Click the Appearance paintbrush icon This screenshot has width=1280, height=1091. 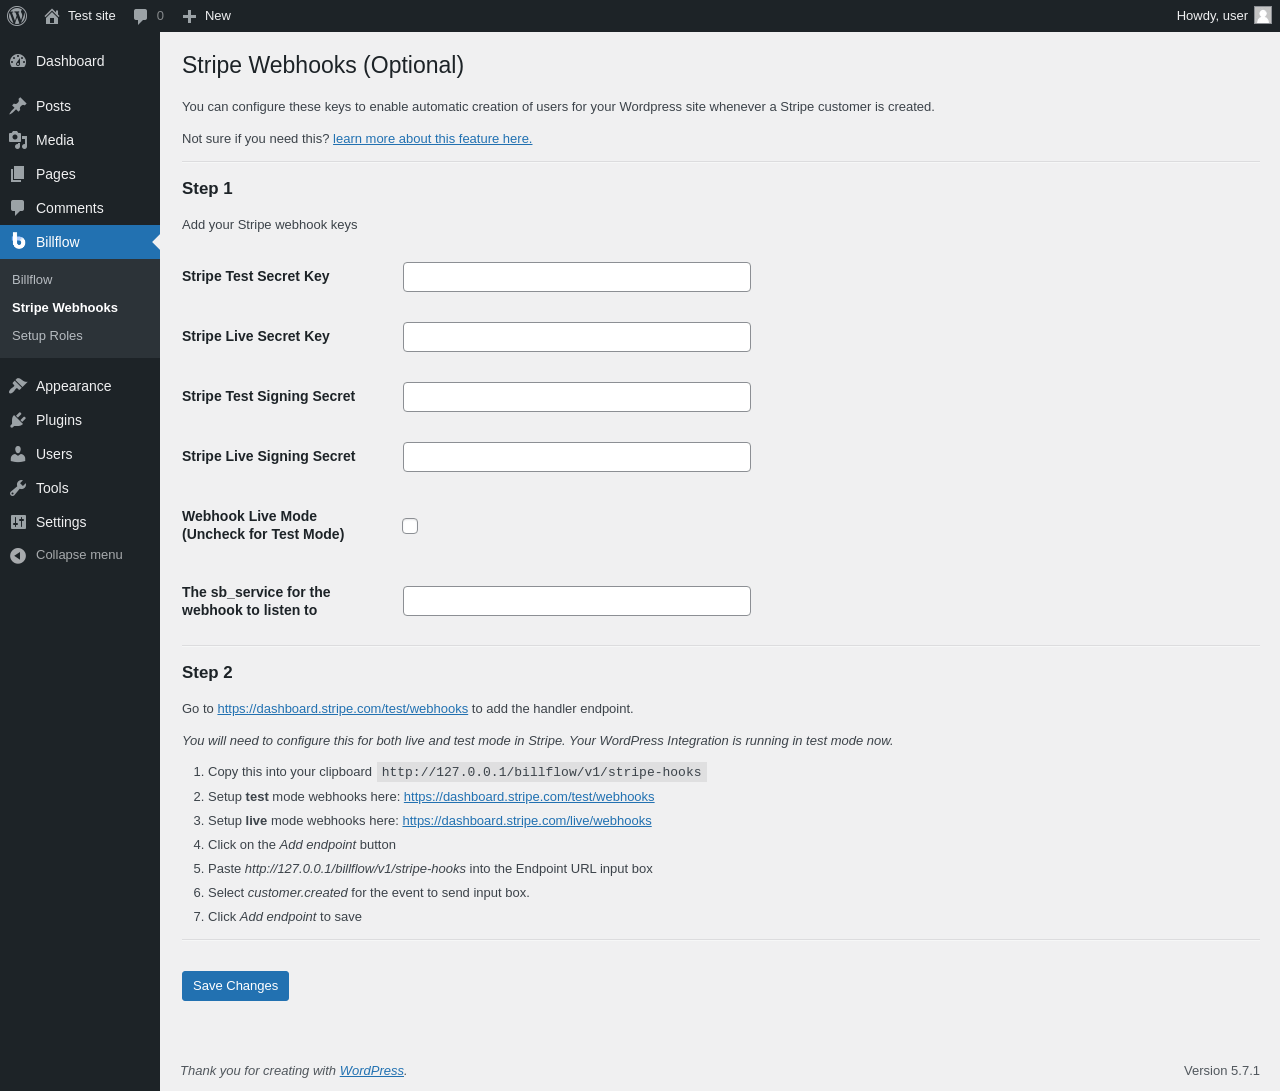click(18, 386)
